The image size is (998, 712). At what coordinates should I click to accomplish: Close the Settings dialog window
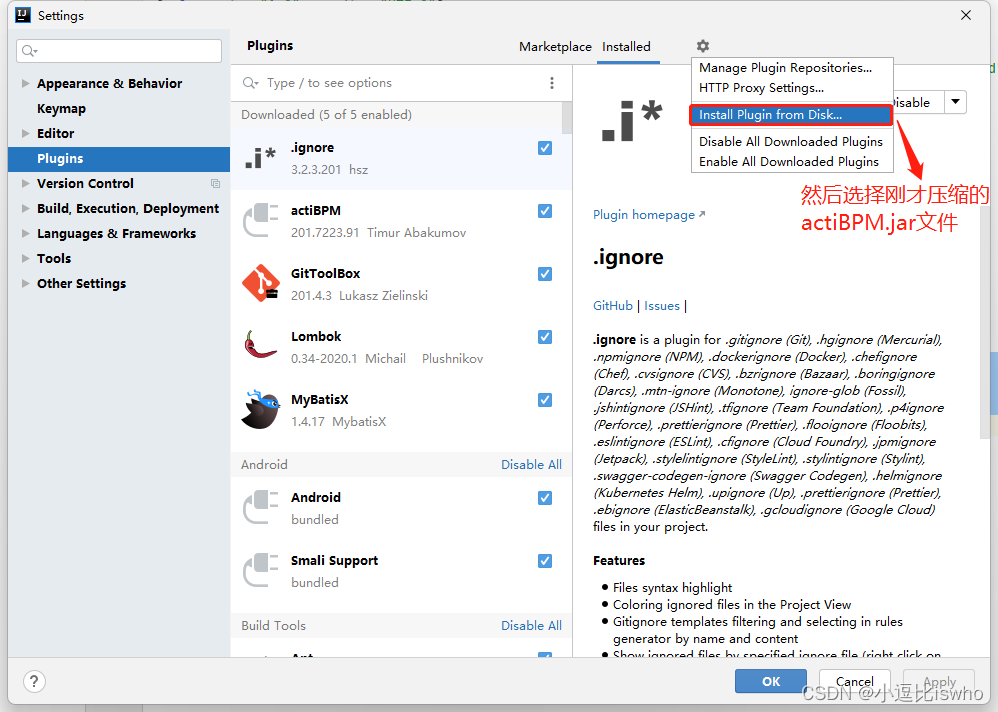click(966, 15)
